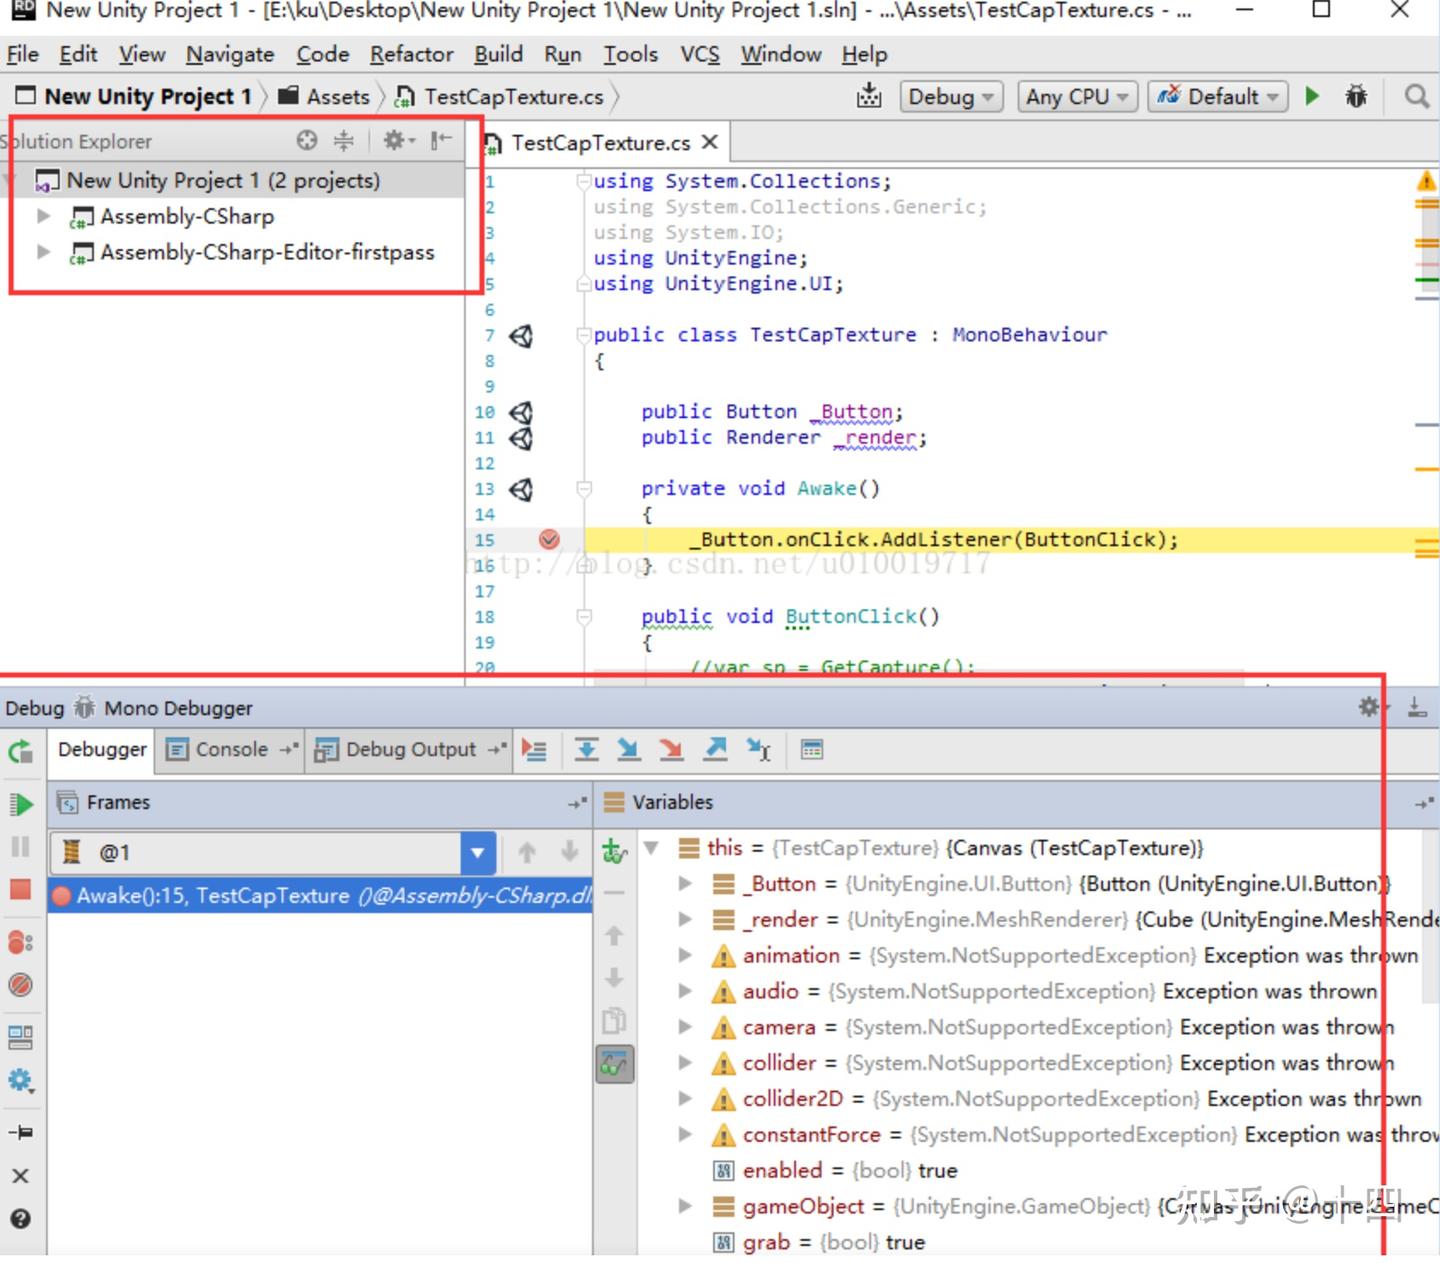Select the animation exception entry in Variables
The width and height of the screenshot is (1440, 1263).
[790, 955]
